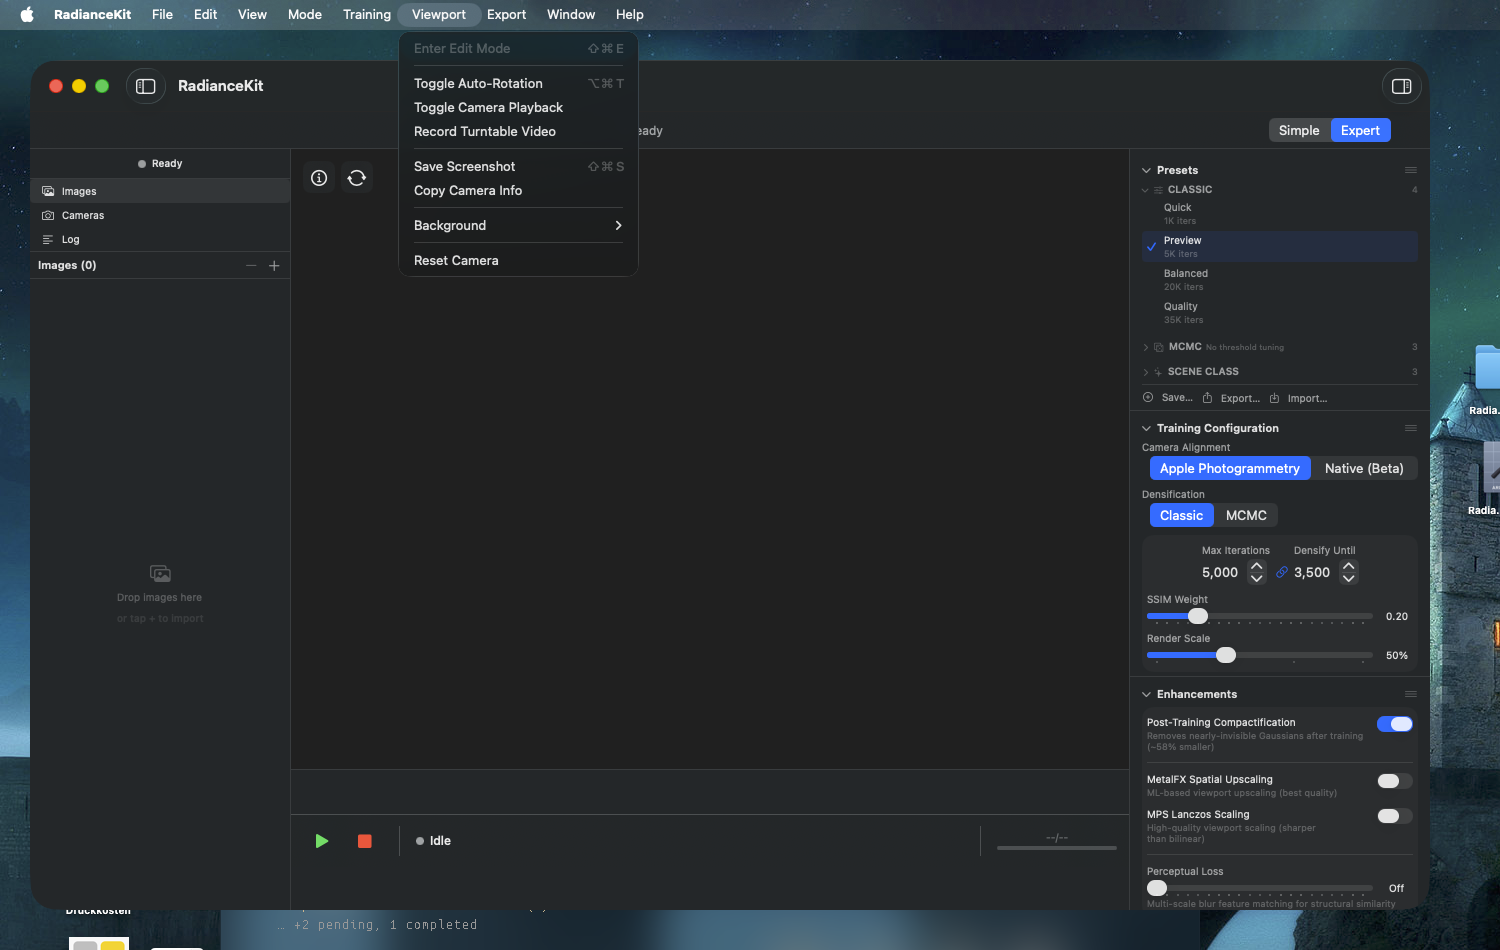1500x950 pixels.
Task: Enable MPS Lanczos Scaling
Action: point(1395,816)
